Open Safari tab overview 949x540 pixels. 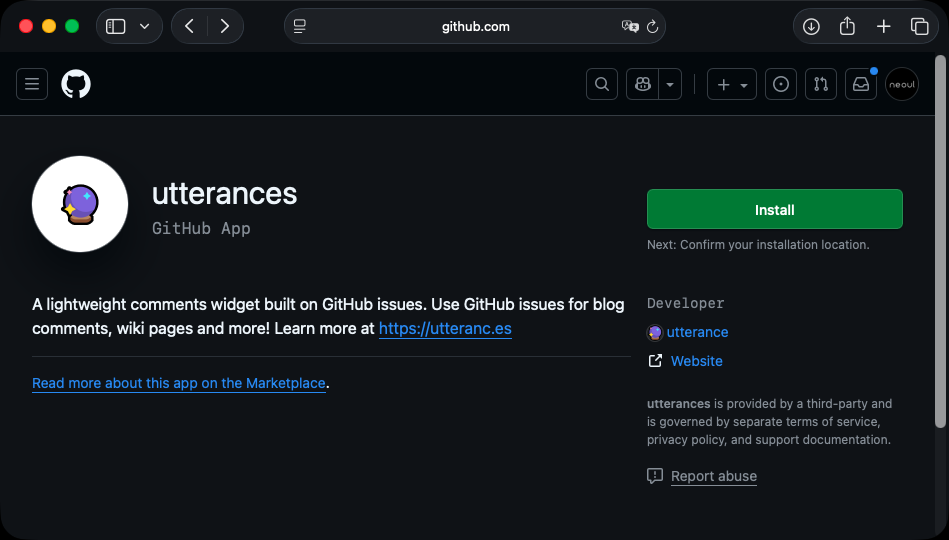(x=919, y=27)
